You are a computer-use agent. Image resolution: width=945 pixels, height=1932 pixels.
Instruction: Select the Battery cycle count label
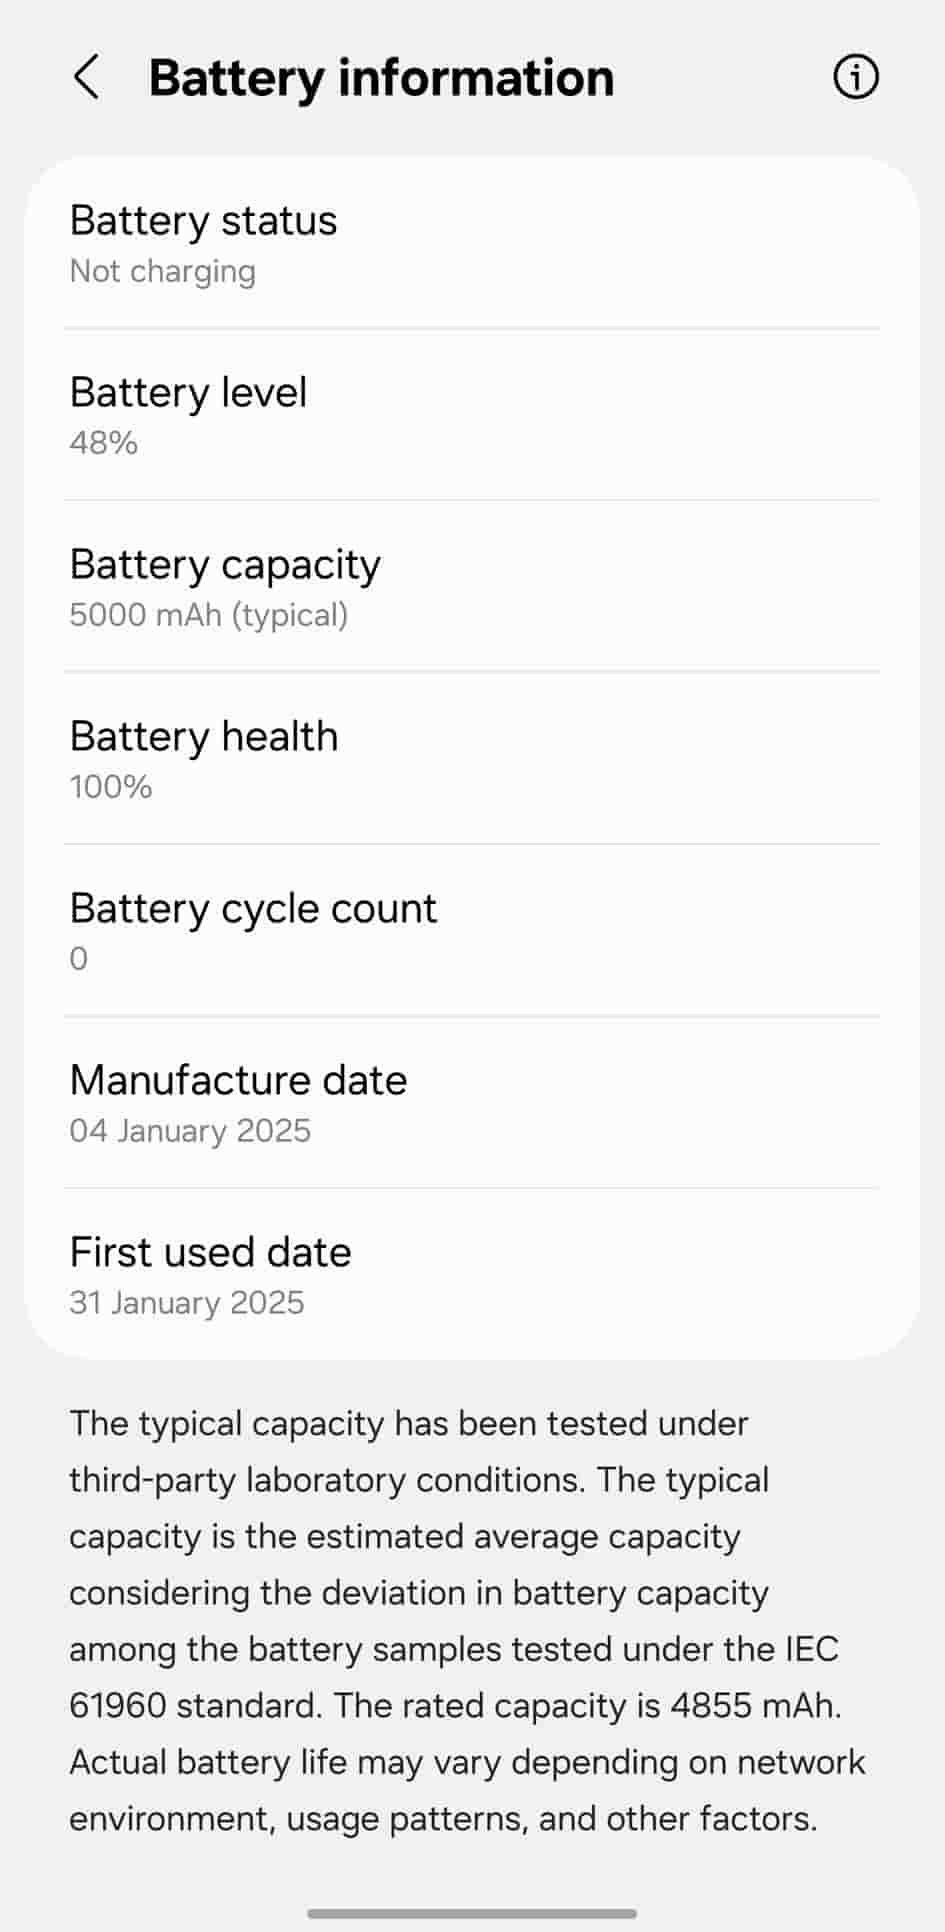(x=253, y=909)
